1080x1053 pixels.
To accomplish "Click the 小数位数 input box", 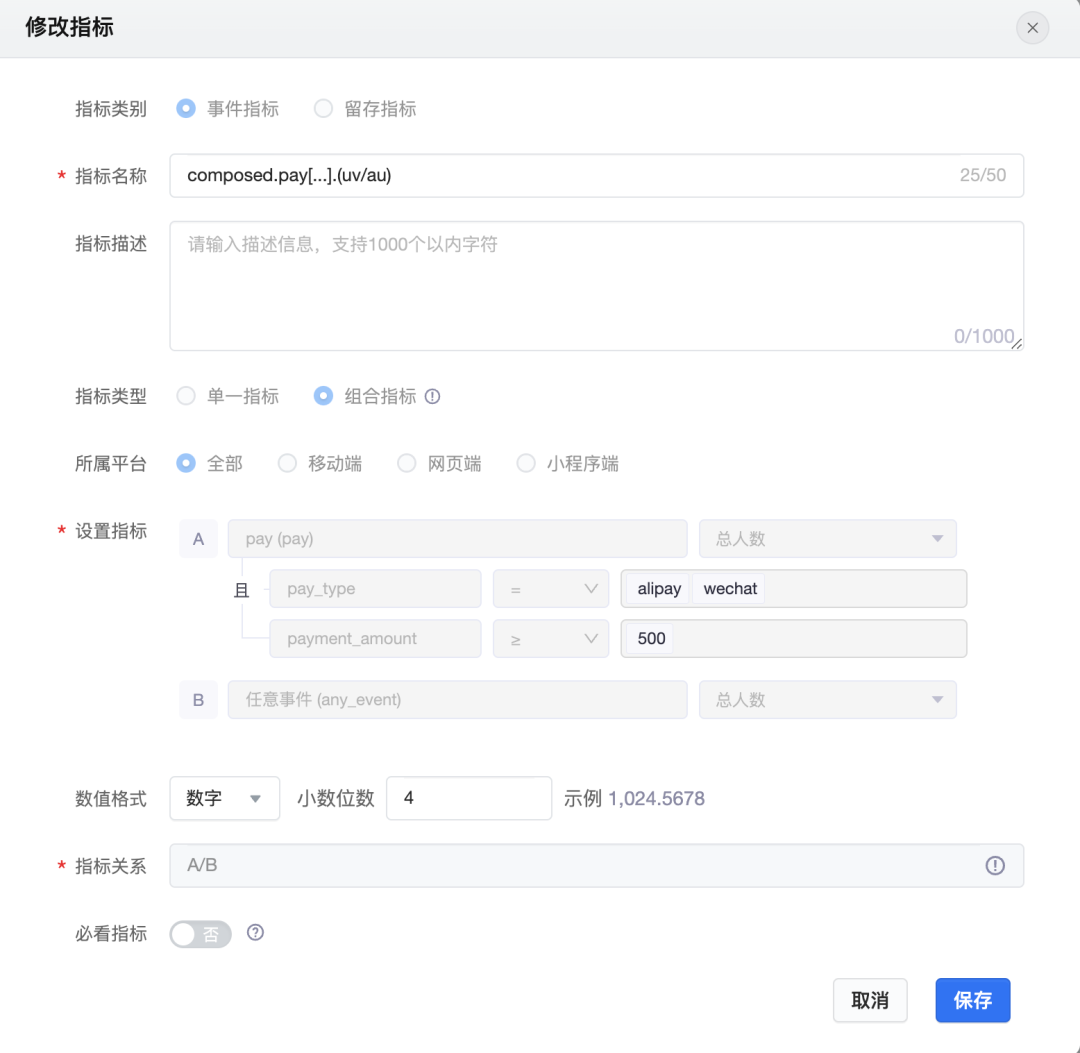I will [x=468, y=799].
